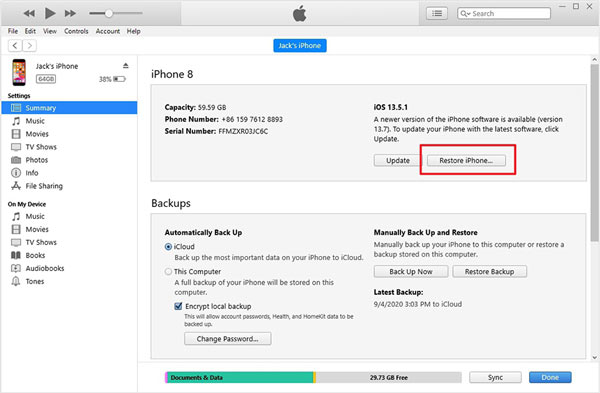Click the Back Up Now button
The width and height of the screenshot is (600, 393).
(411, 272)
